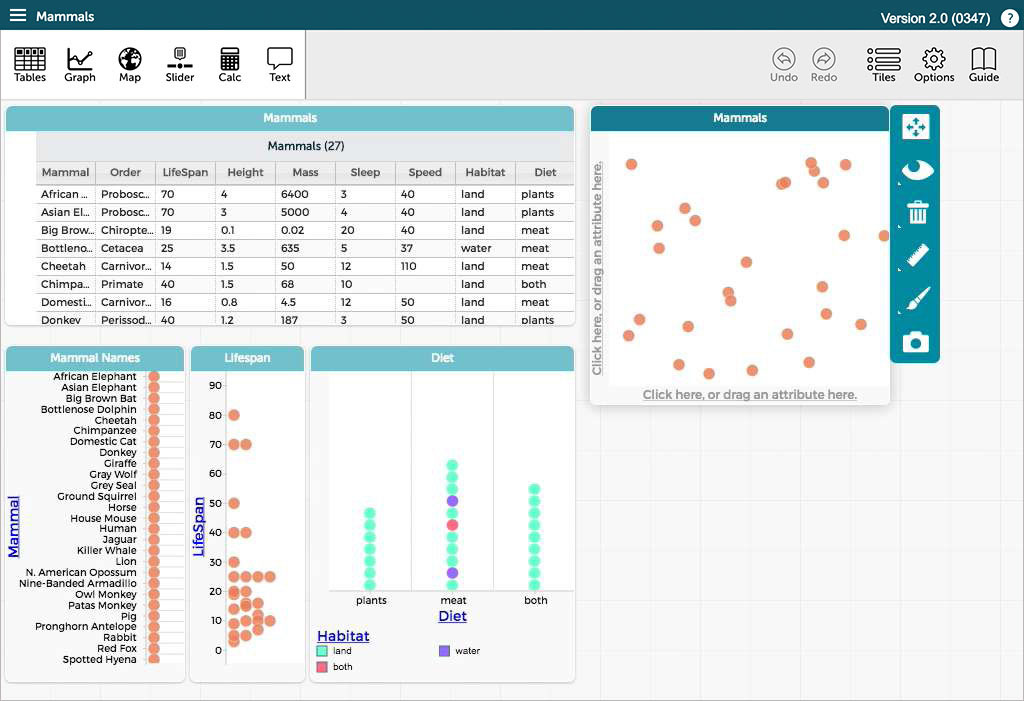Create a new Graph
1024x701 pixels.
[x=80, y=65]
